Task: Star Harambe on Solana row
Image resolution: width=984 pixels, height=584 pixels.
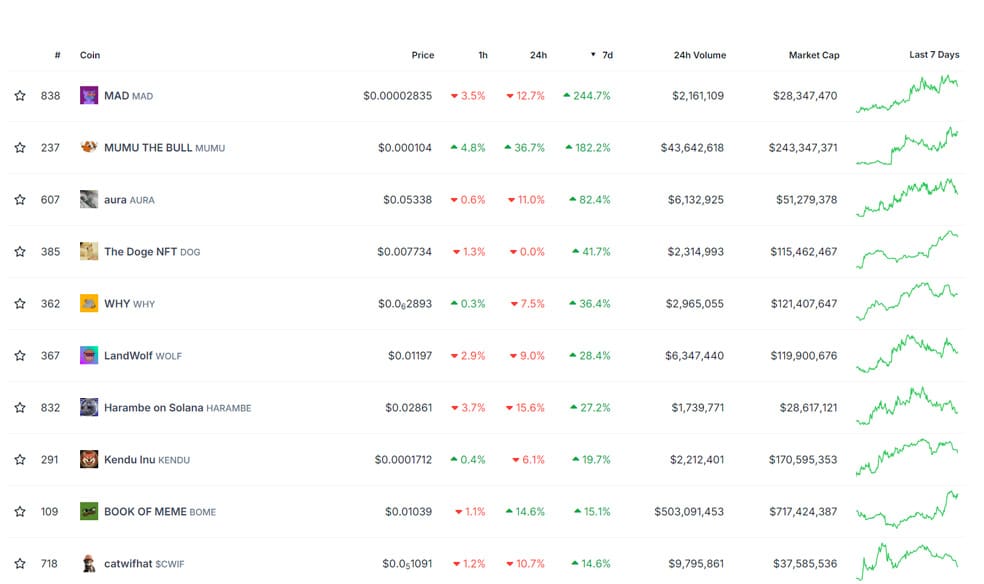Action: 20,408
